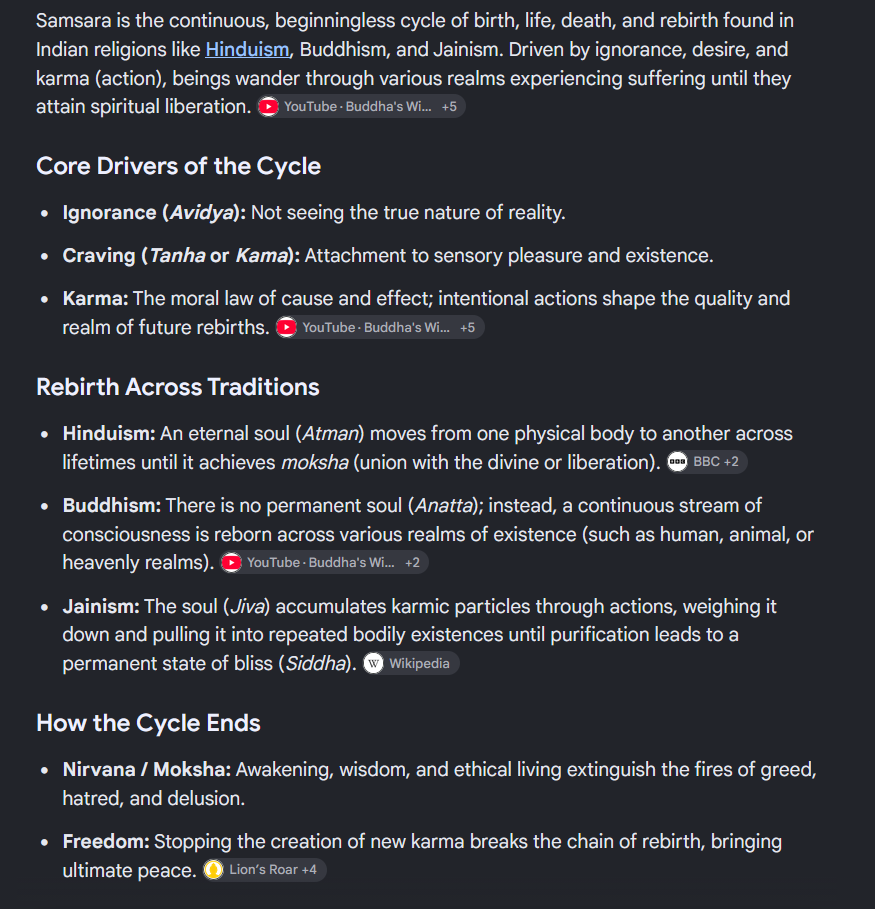Click the "Core Drivers of the Cycle" heading
This screenshot has width=875, height=909.
(179, 166)
